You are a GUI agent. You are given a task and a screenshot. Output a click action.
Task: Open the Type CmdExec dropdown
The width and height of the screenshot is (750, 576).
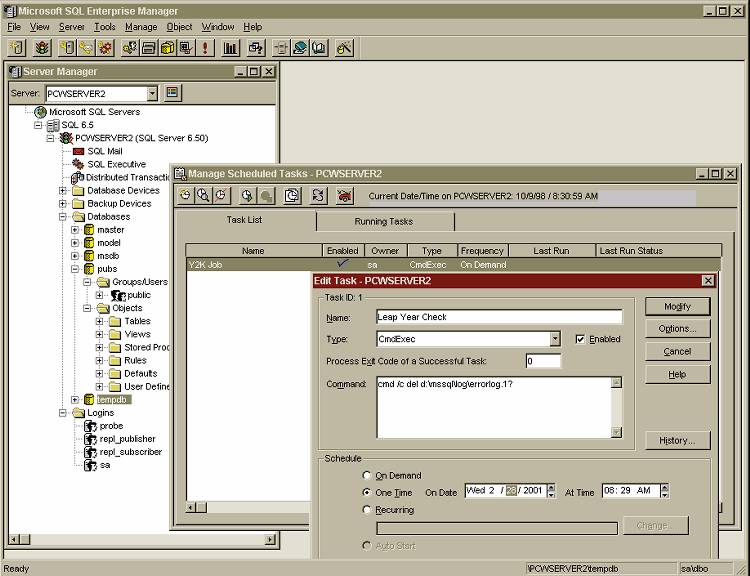(x=555, y=339)
